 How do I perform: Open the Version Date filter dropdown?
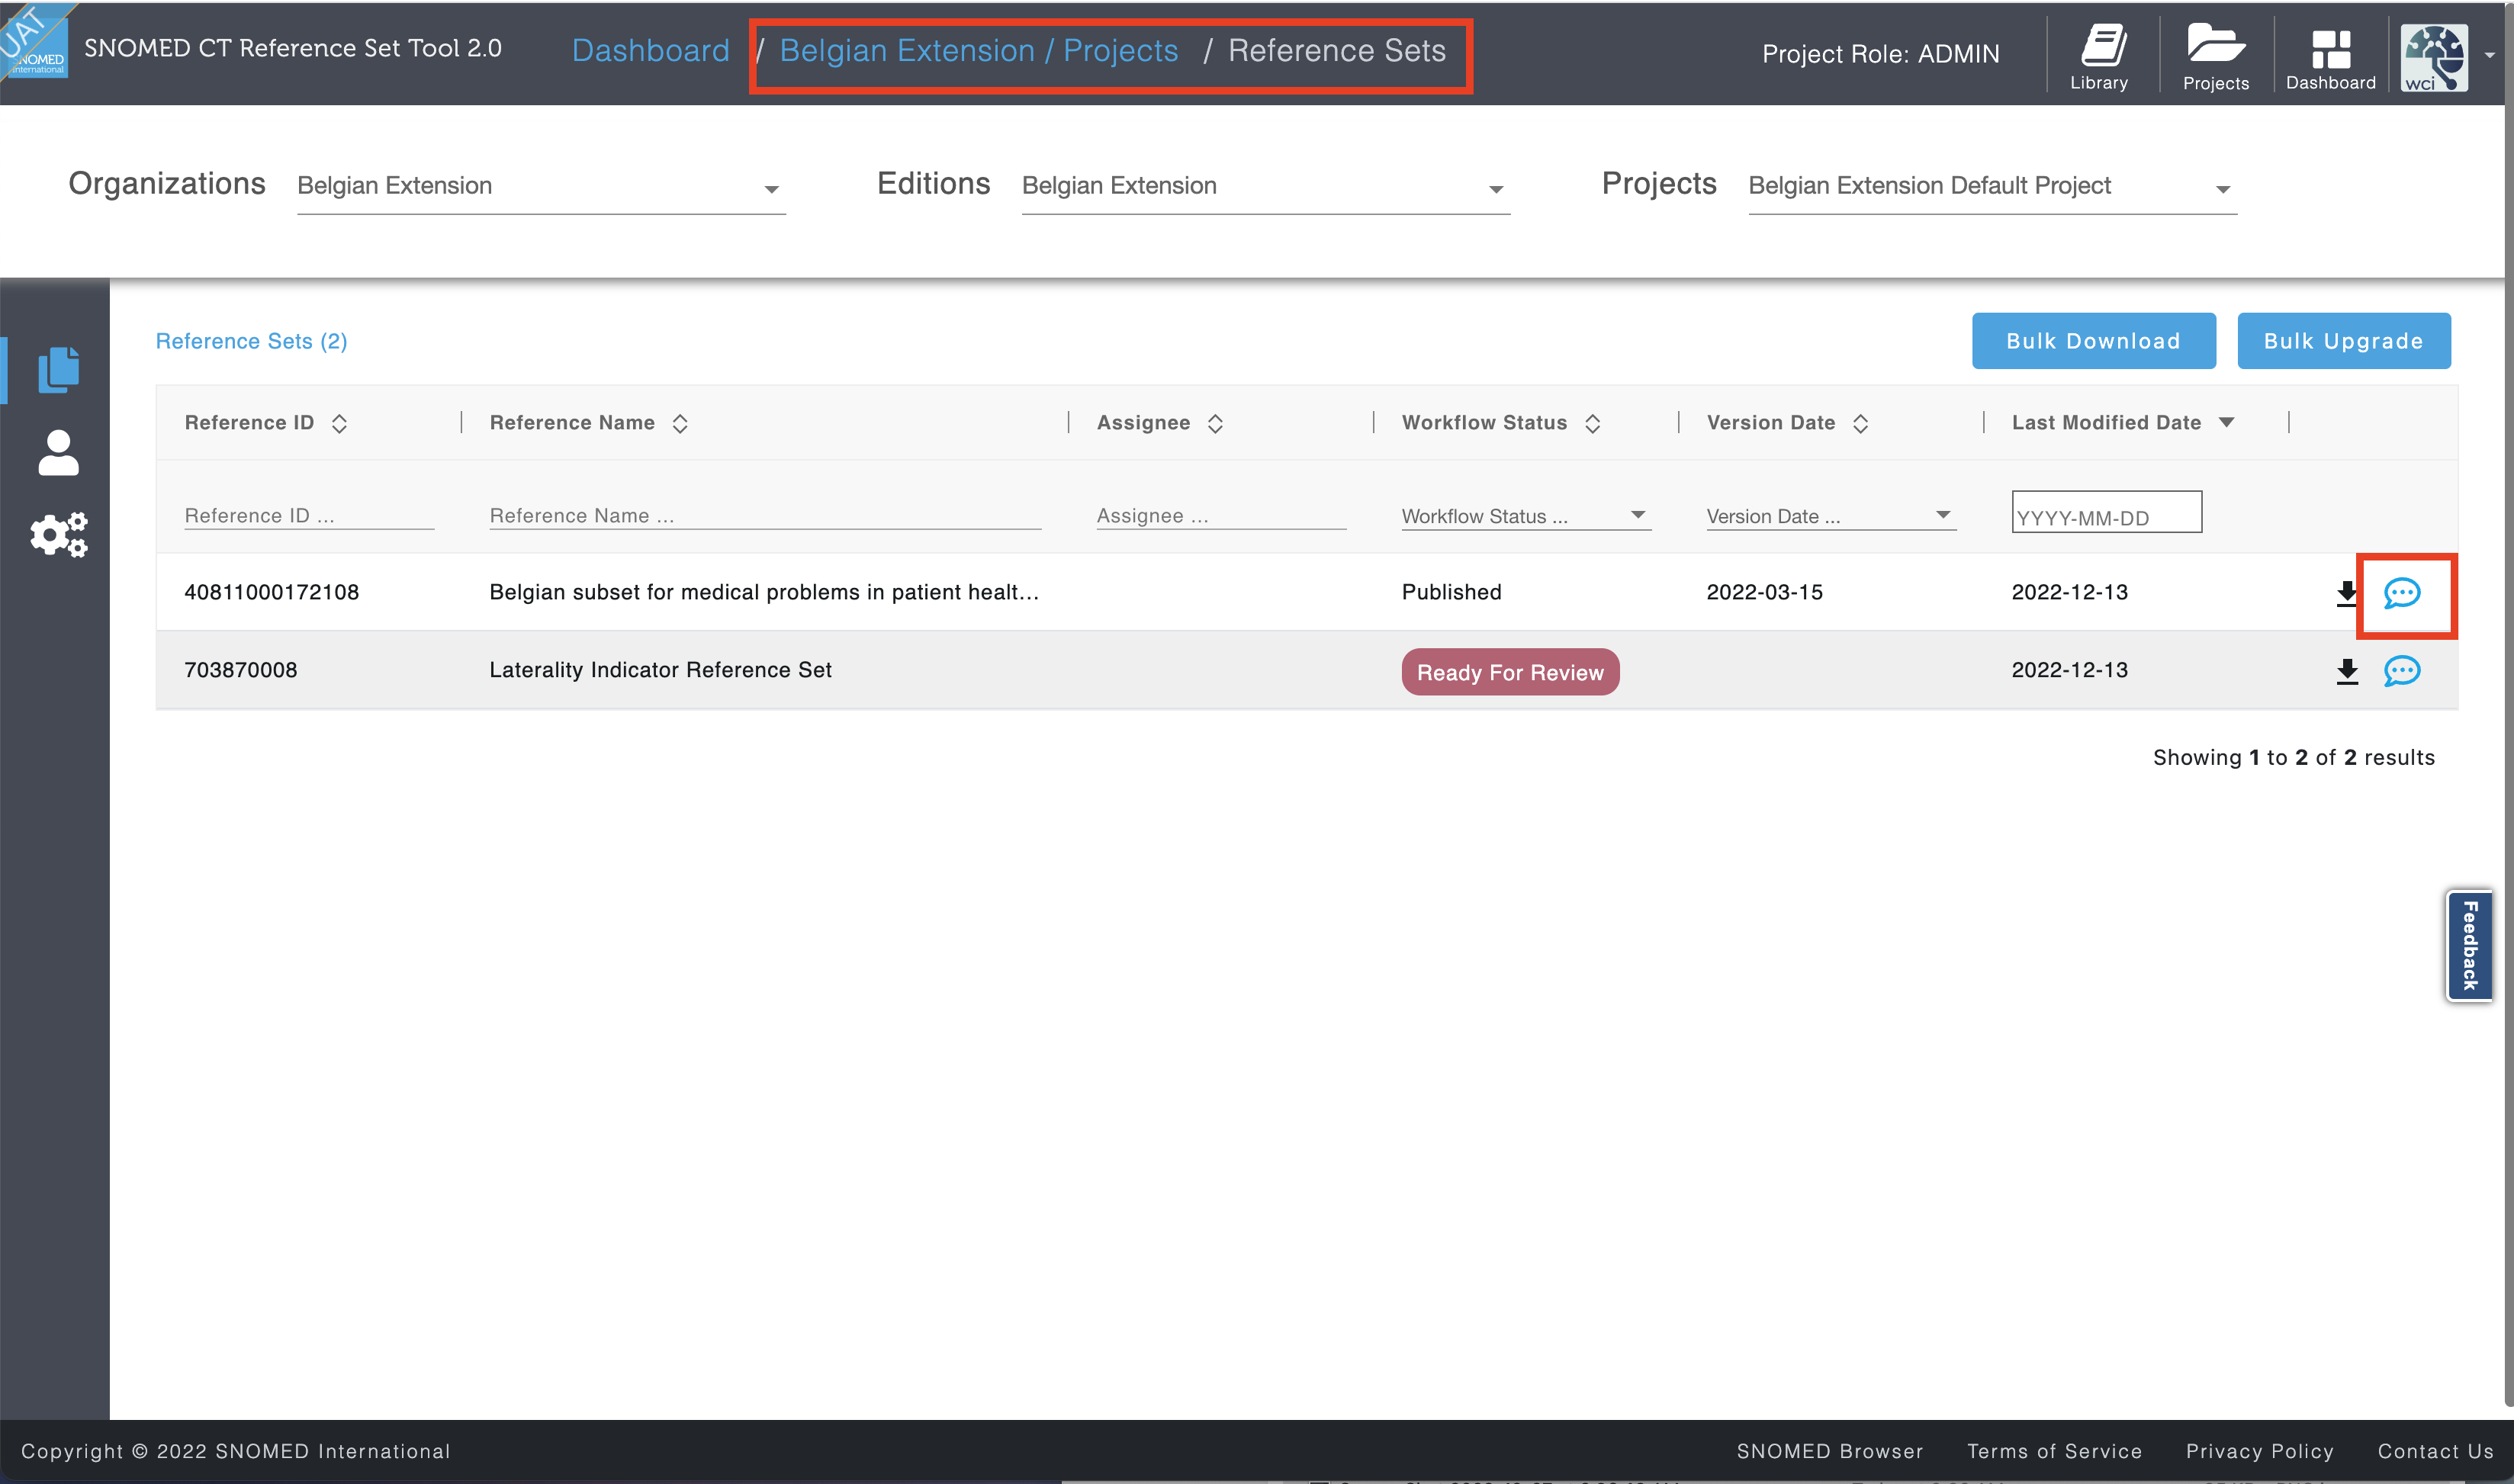(1831, 516)
